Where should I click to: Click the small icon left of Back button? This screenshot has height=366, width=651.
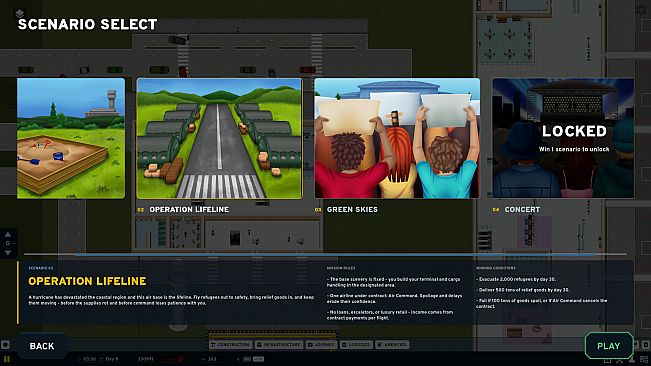click(x=5, y=344)
